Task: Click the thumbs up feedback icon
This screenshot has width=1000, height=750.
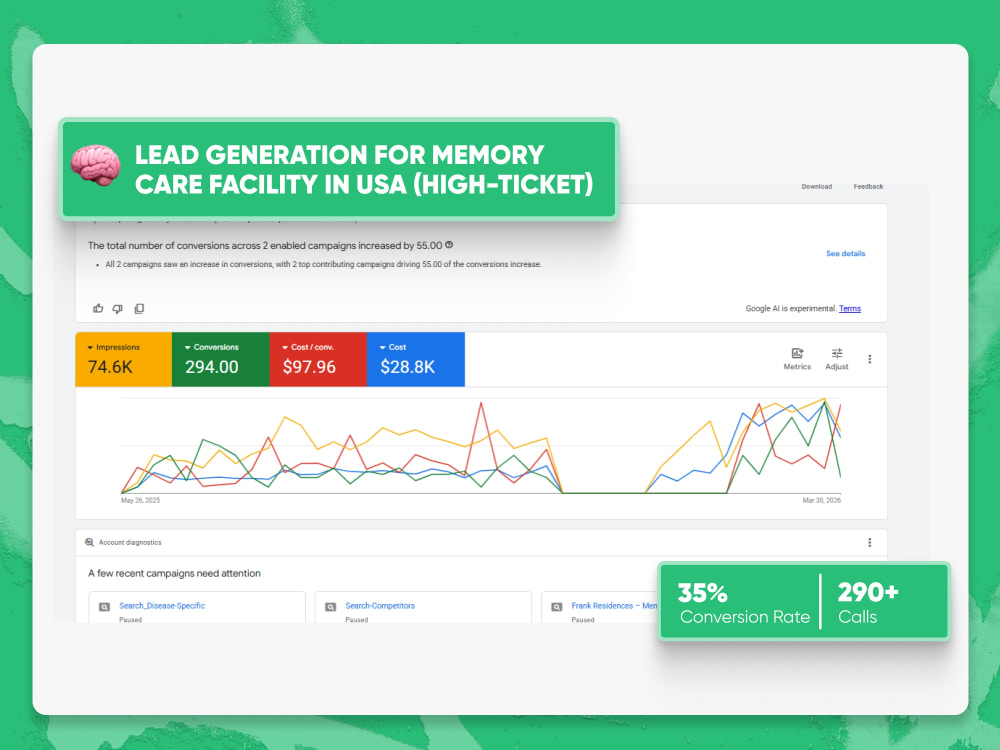Action: point(98,309)
